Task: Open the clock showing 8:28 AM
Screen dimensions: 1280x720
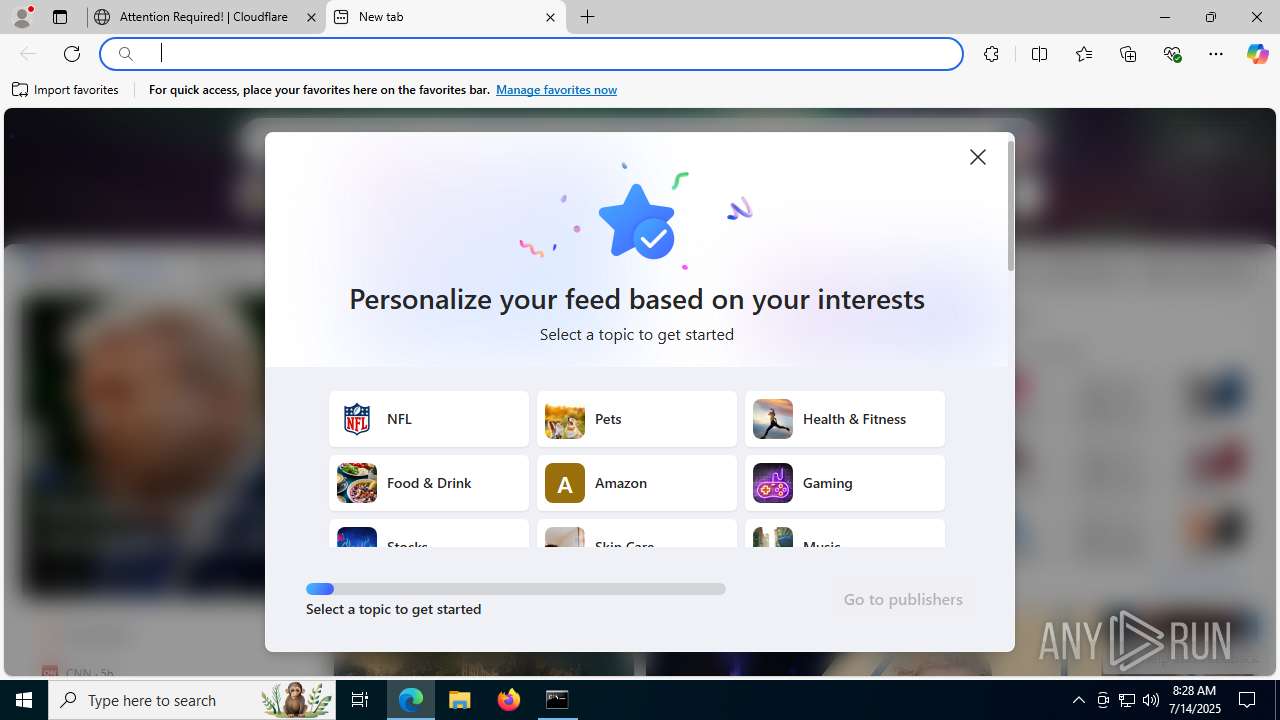Action: click(x=1195, y=700)
